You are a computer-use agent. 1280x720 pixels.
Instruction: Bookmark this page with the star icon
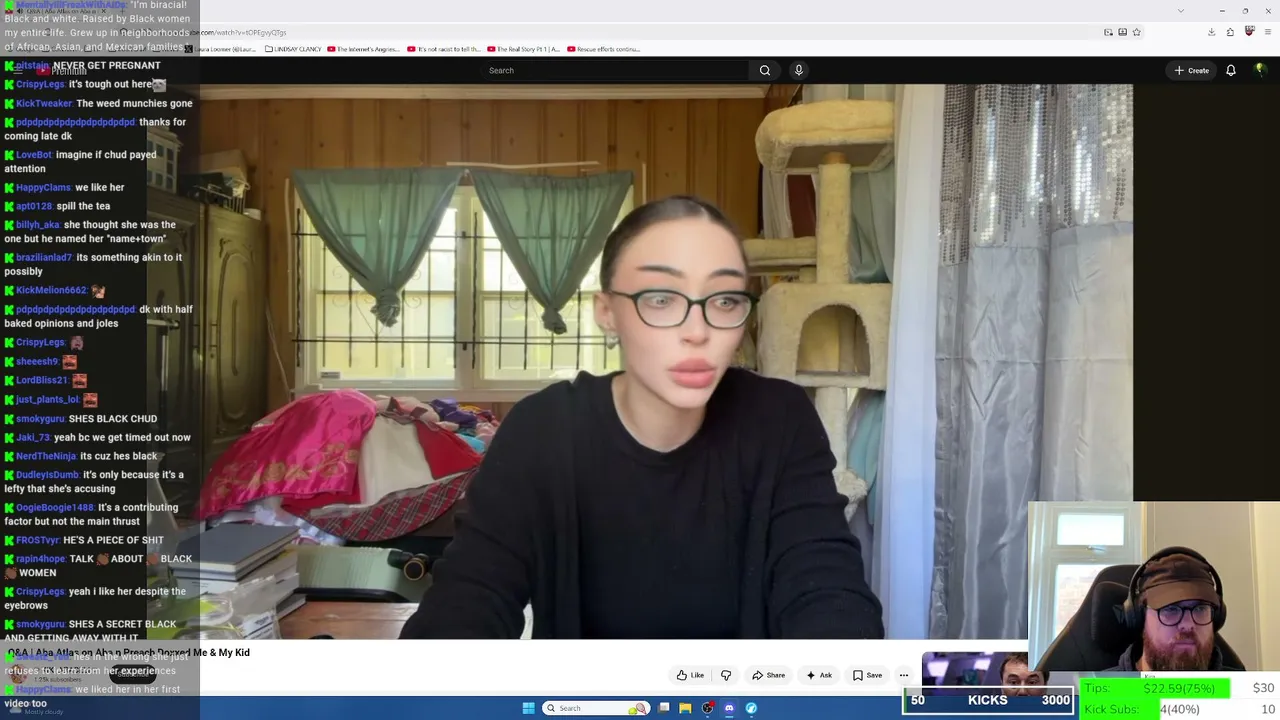point(1137,32)
